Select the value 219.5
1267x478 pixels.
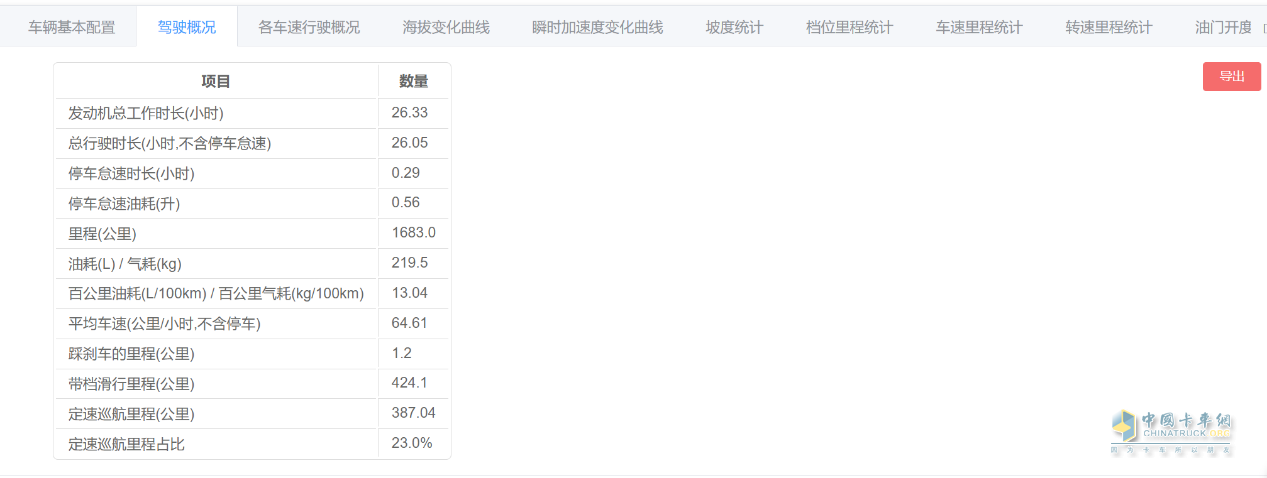point(410,262)
